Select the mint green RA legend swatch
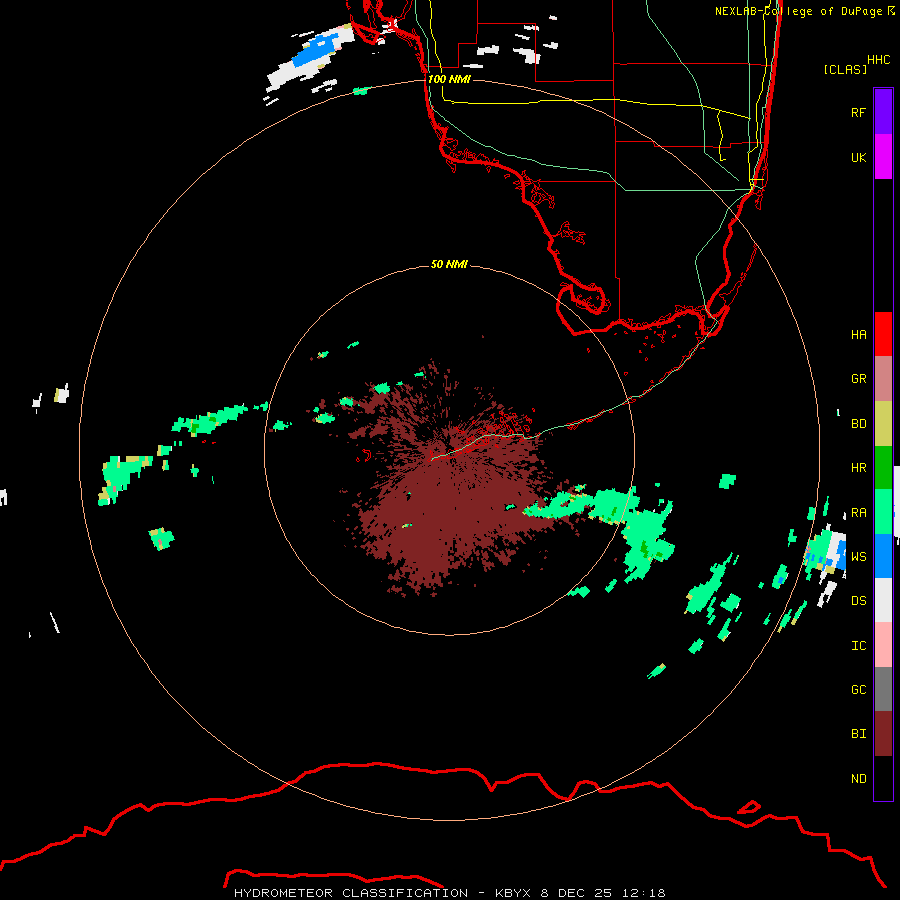Image resolution: width=900 pixels, height=900 pixels. [x=883, y=512]
